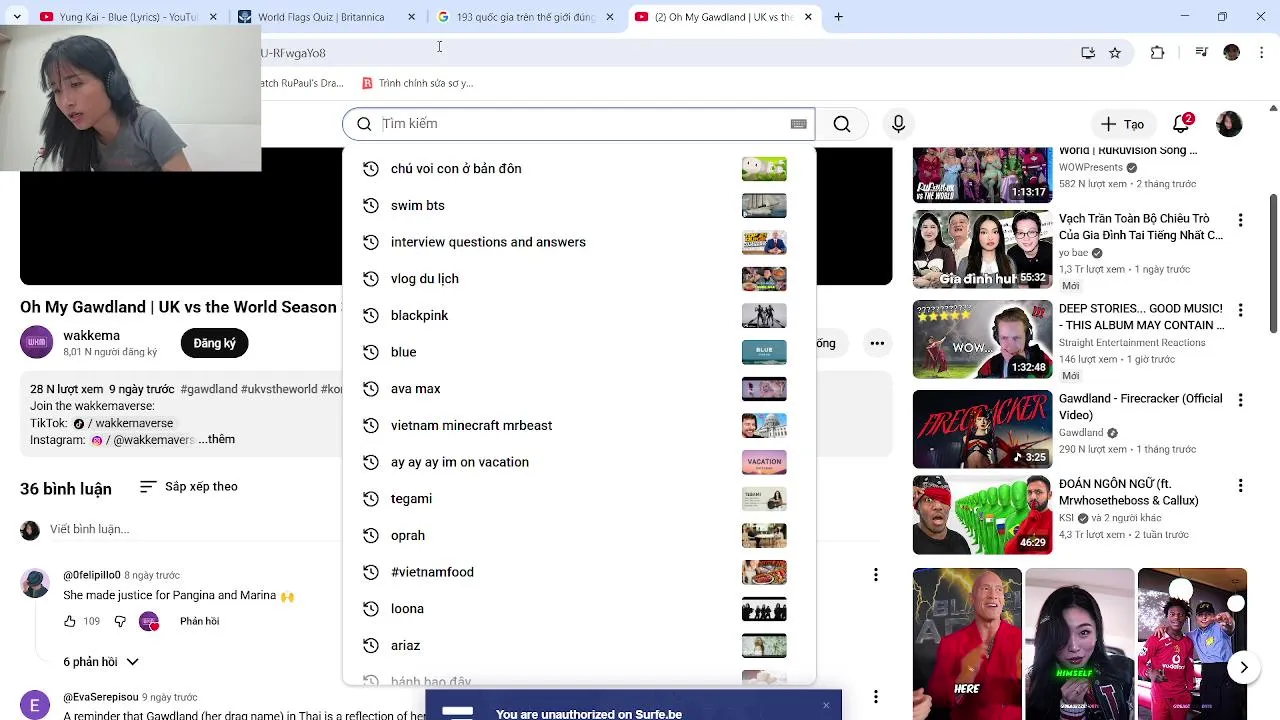The height and width of the screenshot is (720, 1280).
Task: Open wakkema channel name link
Action: (91, 335)
